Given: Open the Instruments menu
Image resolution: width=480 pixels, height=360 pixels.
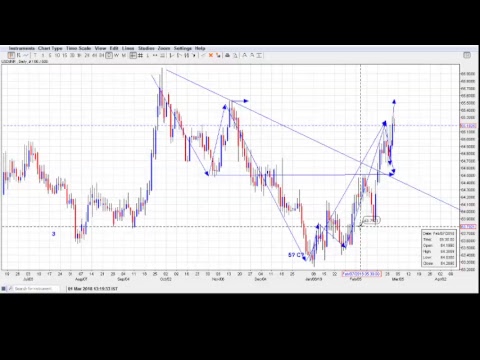Looking at the screenshot, I should pyautogui.click(x=22, y=48).
